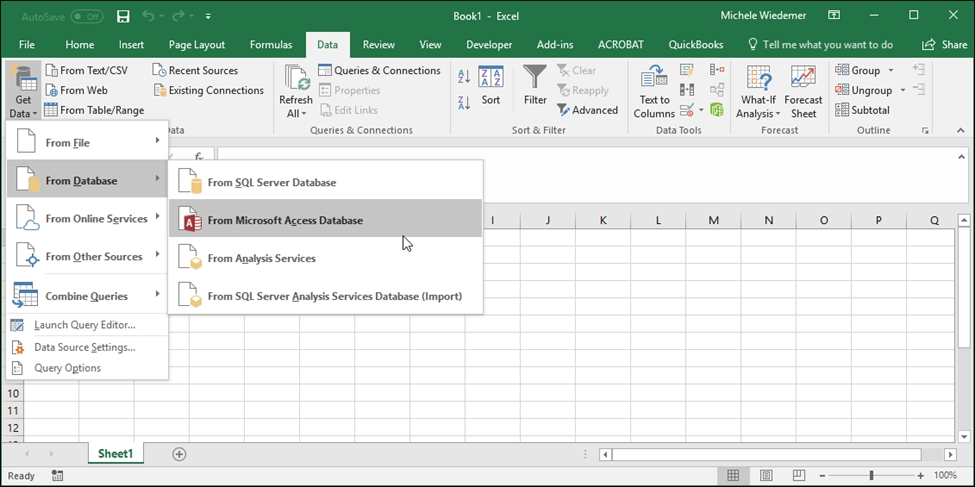Choose From Microsoft Access Database
This screenshot has height=487, width=975.
pyautogui.click(x=326, y=220)
